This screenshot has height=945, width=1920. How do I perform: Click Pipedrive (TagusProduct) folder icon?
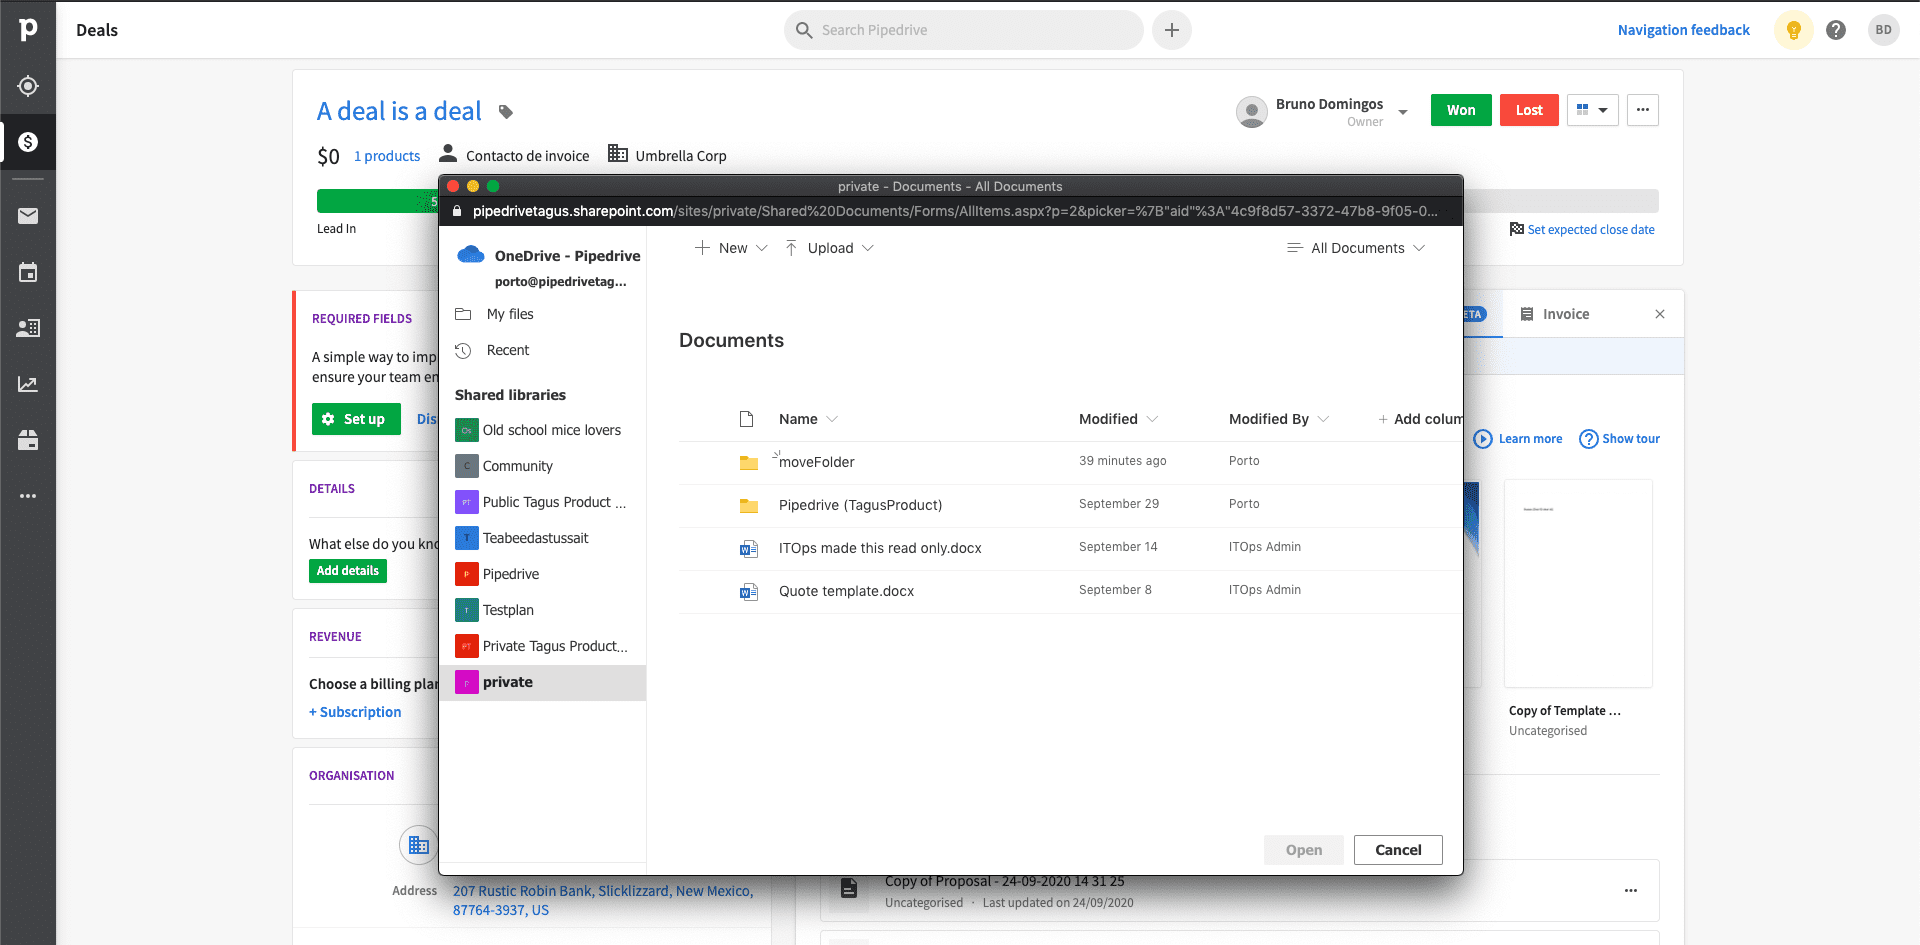point(748,505)
